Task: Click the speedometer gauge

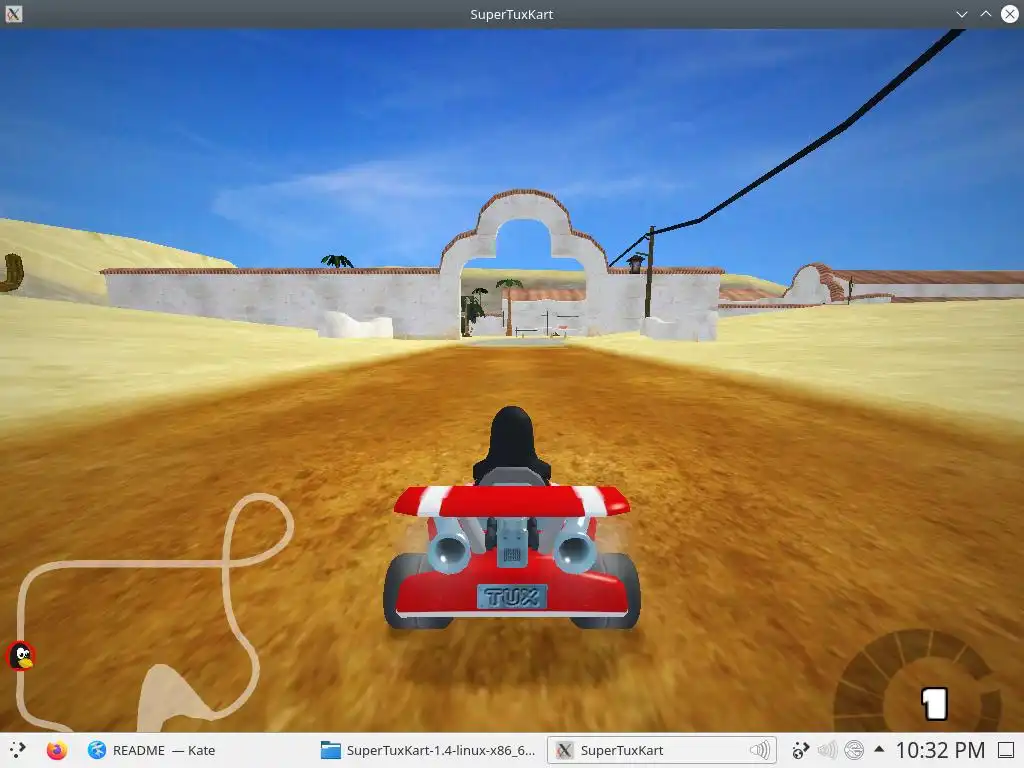Action: [917, 680]
